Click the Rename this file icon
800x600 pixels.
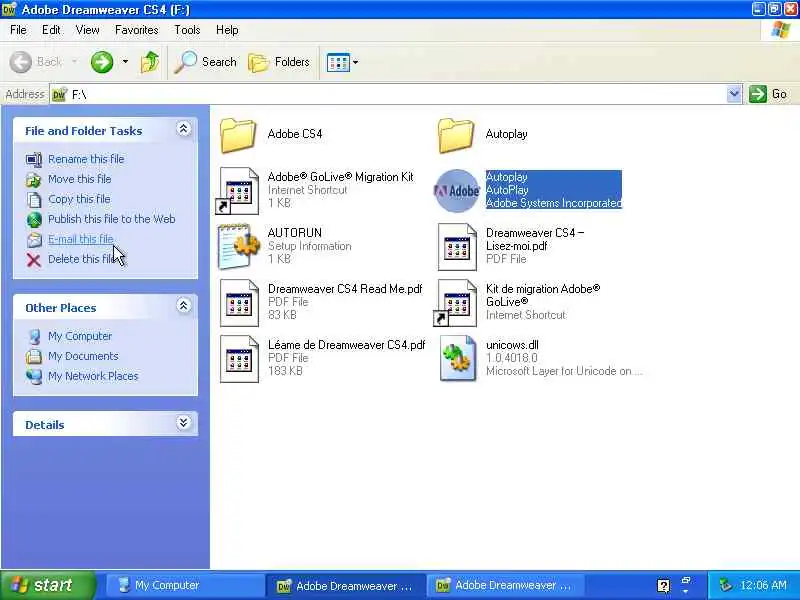click(34, 160)
